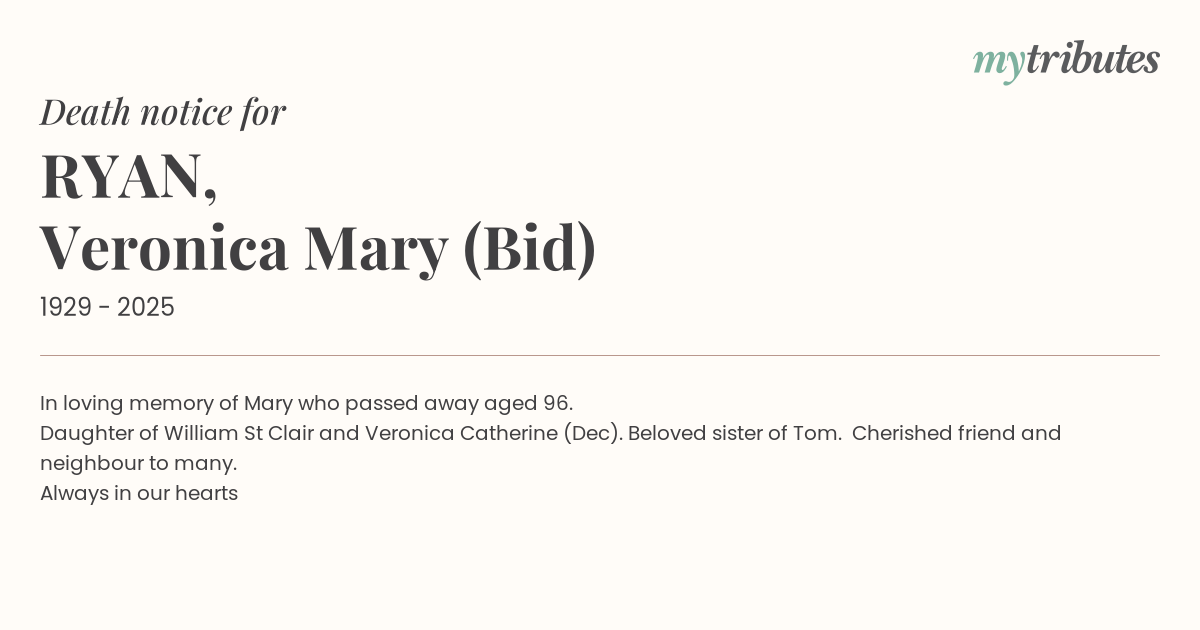
Task: Click the "tributes" dark part of logo
Action: click(1093, 60)
